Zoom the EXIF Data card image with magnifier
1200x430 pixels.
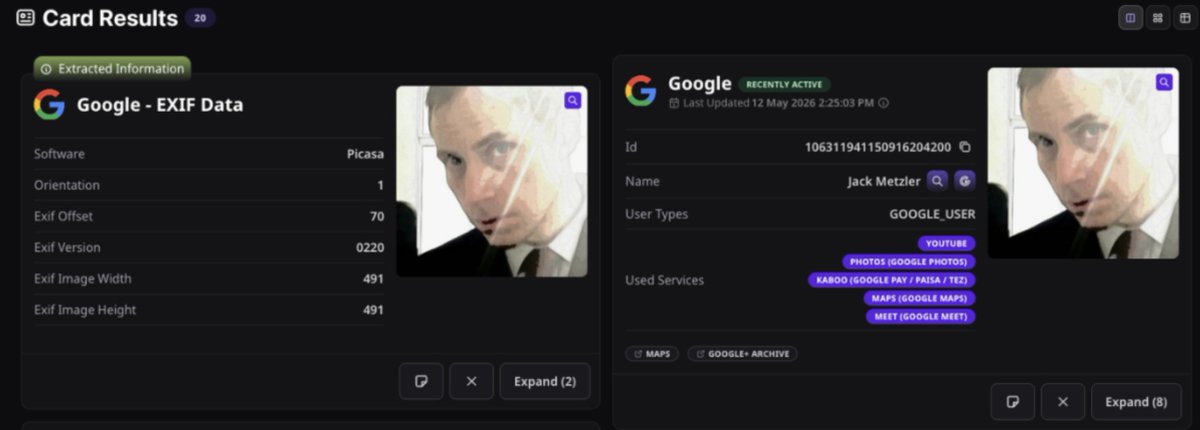[x=572, y=100]
